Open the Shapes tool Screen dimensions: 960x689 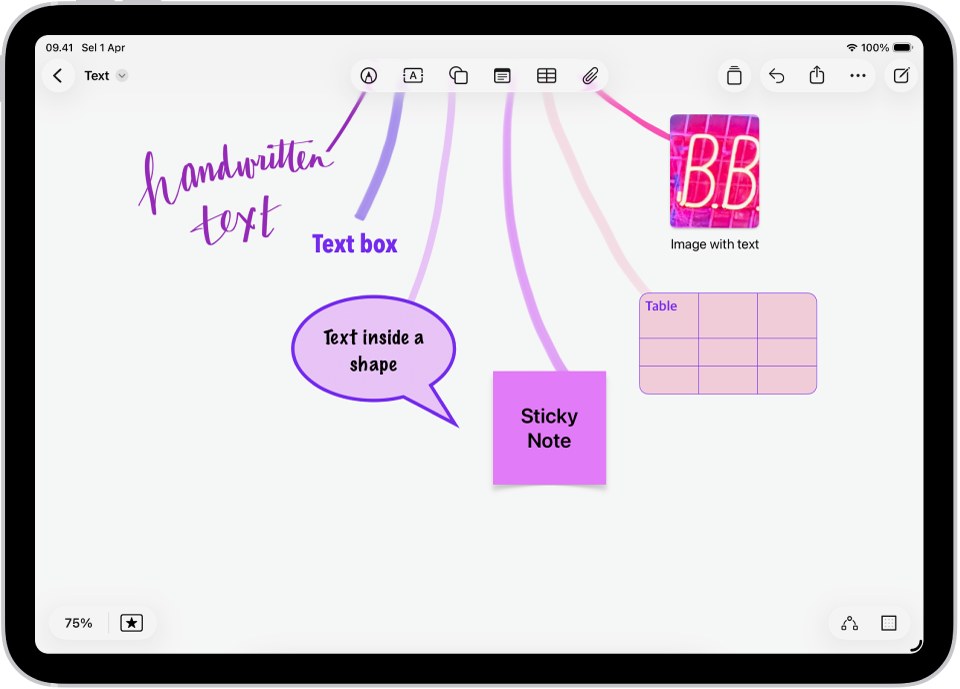458,75
